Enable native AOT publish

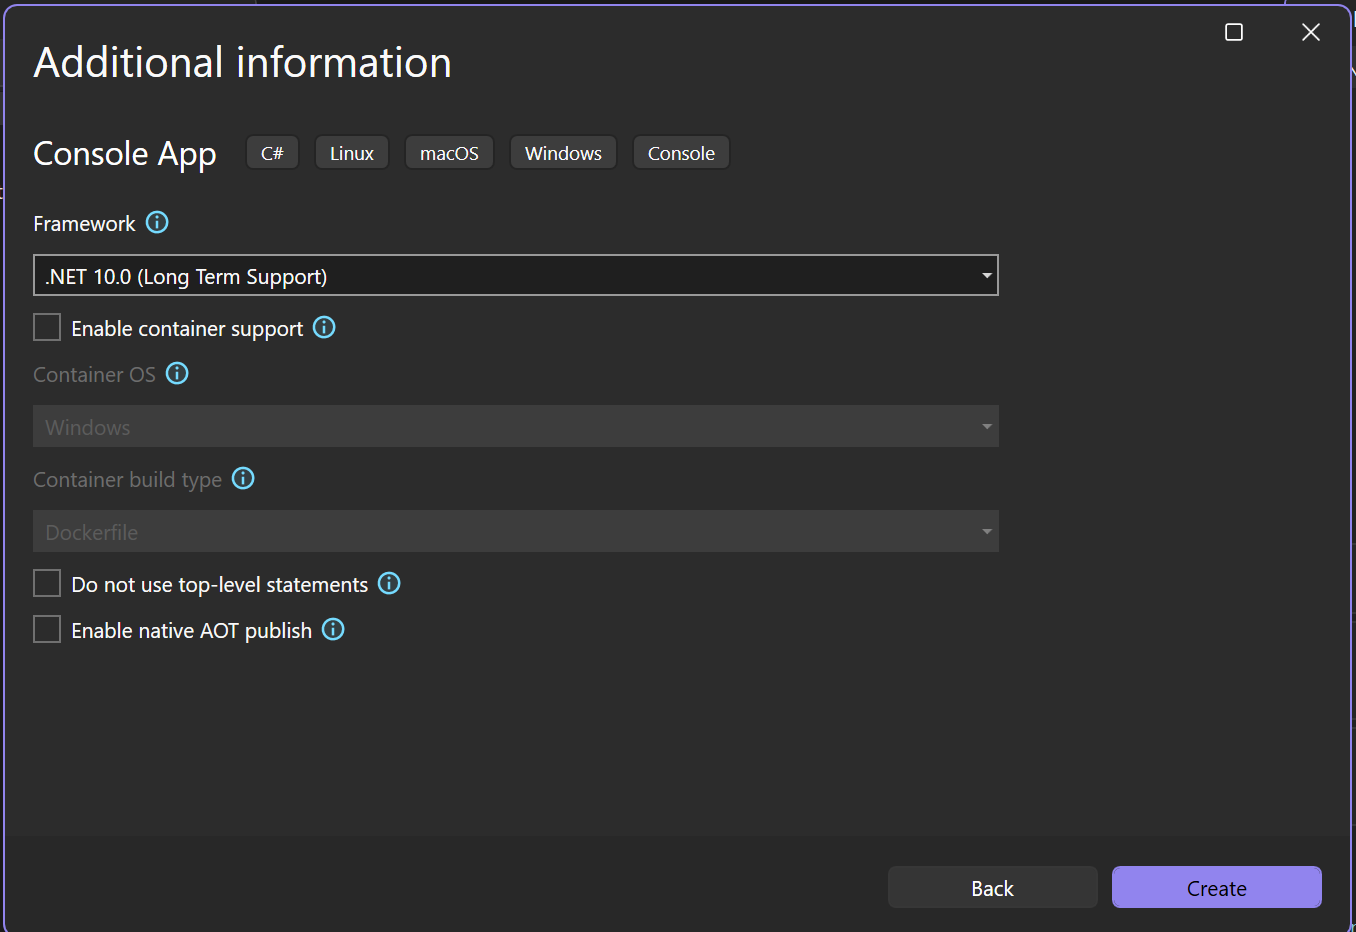(47, 629)
